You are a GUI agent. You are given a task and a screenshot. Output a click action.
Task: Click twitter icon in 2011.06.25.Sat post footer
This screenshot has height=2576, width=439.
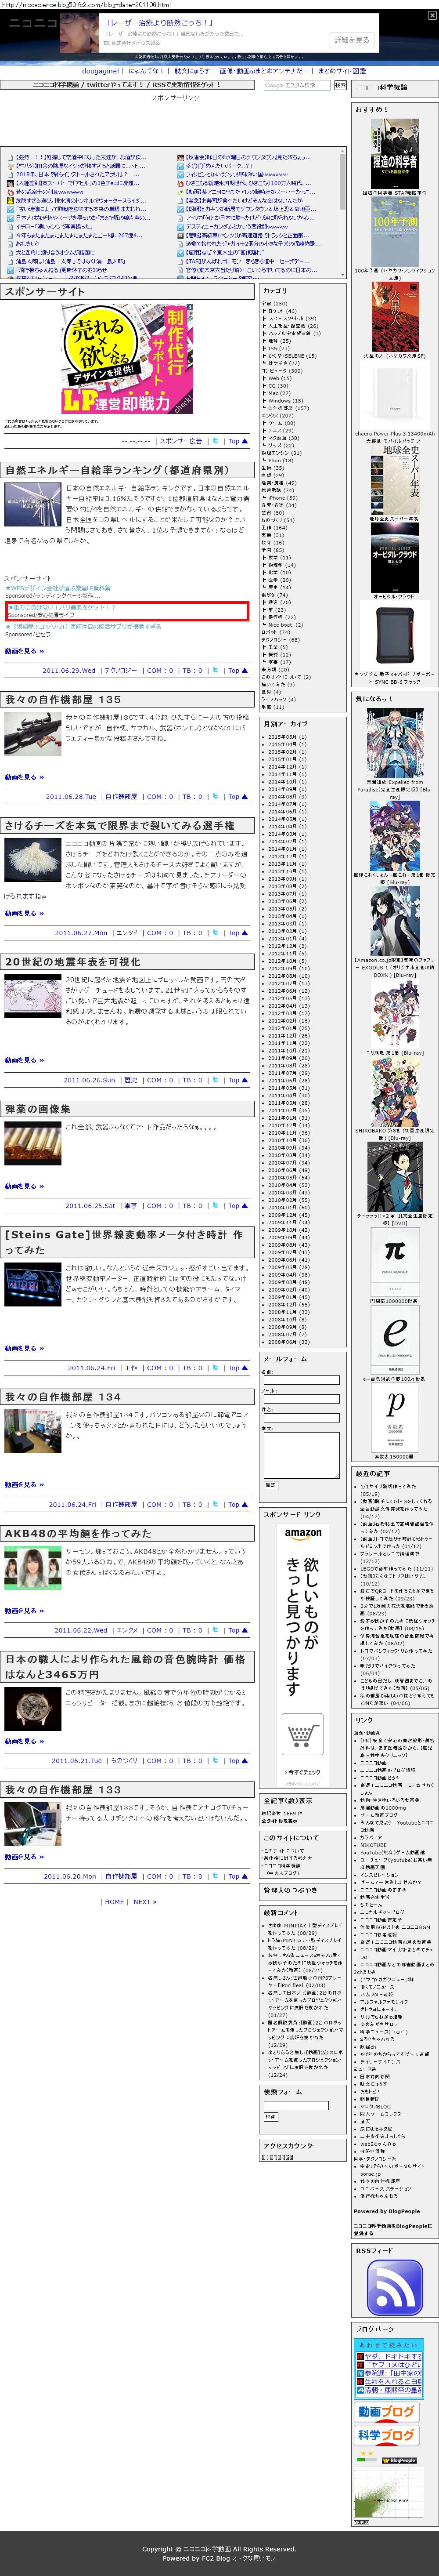point(215,1206)
